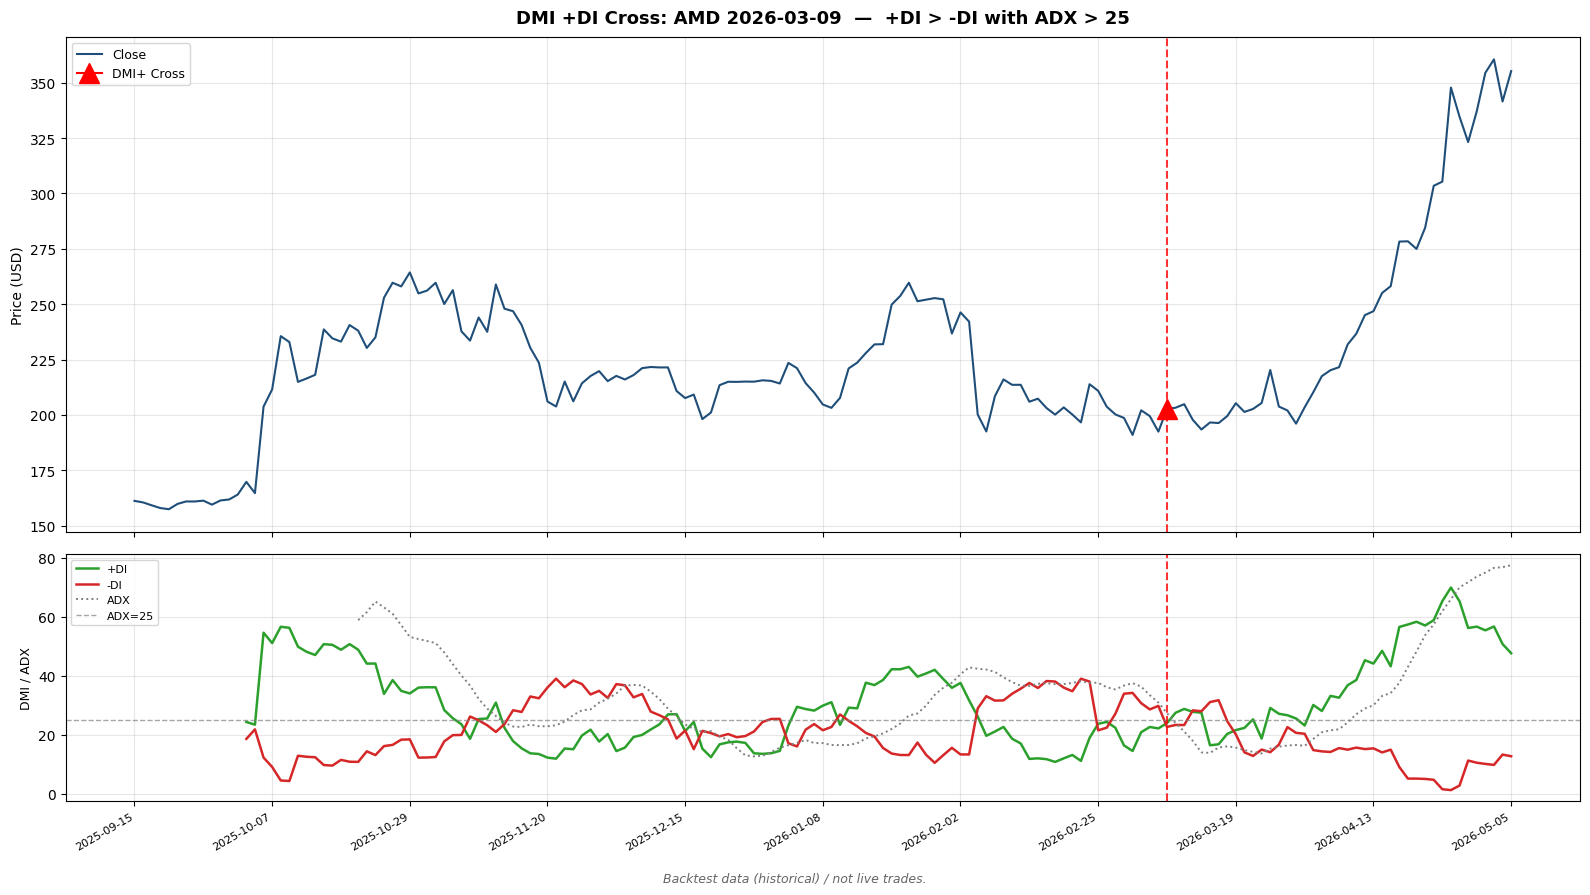
Task: Select the "DMI / ADX" axis label
Action: click(25, 678)
